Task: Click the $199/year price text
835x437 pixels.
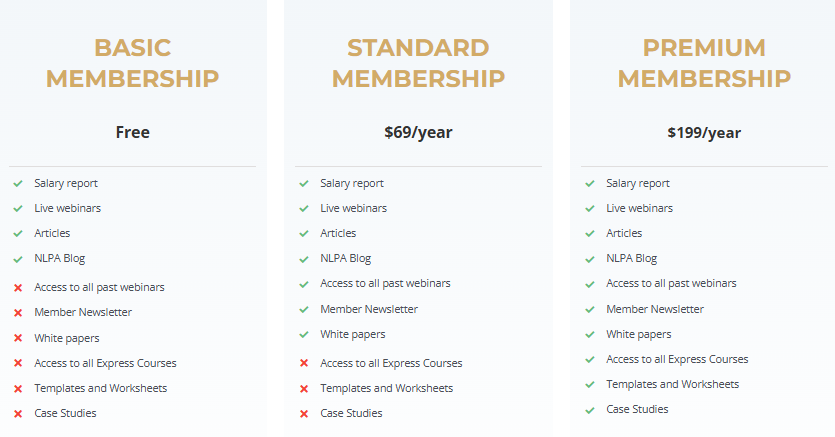Action: pyautogui.click(x=704, y=132)
